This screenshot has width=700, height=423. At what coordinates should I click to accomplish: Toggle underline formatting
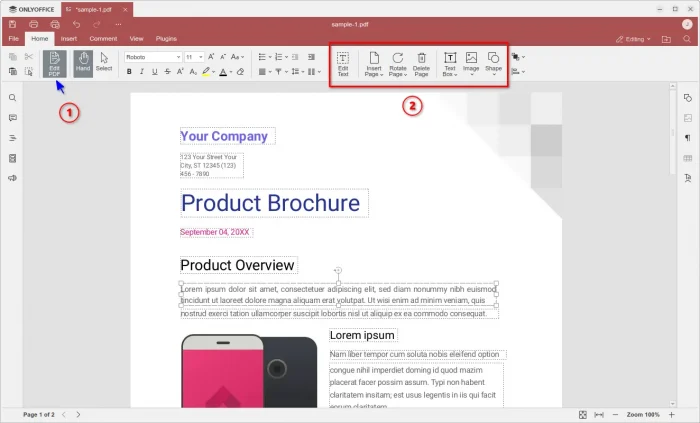coord(155,72)
